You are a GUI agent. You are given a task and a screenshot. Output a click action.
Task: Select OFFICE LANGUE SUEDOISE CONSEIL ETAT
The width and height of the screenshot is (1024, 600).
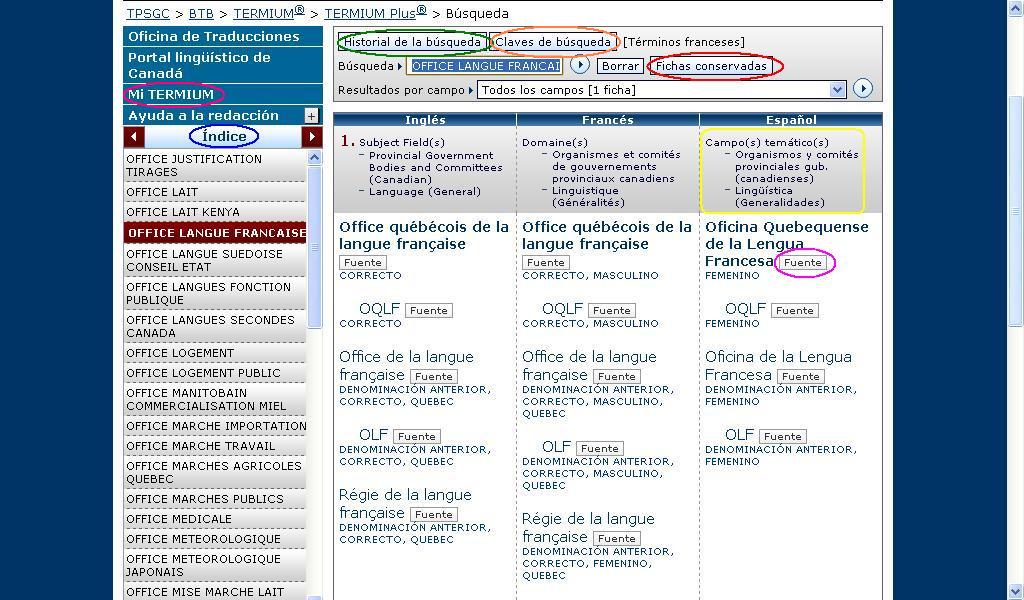point(214,261)
